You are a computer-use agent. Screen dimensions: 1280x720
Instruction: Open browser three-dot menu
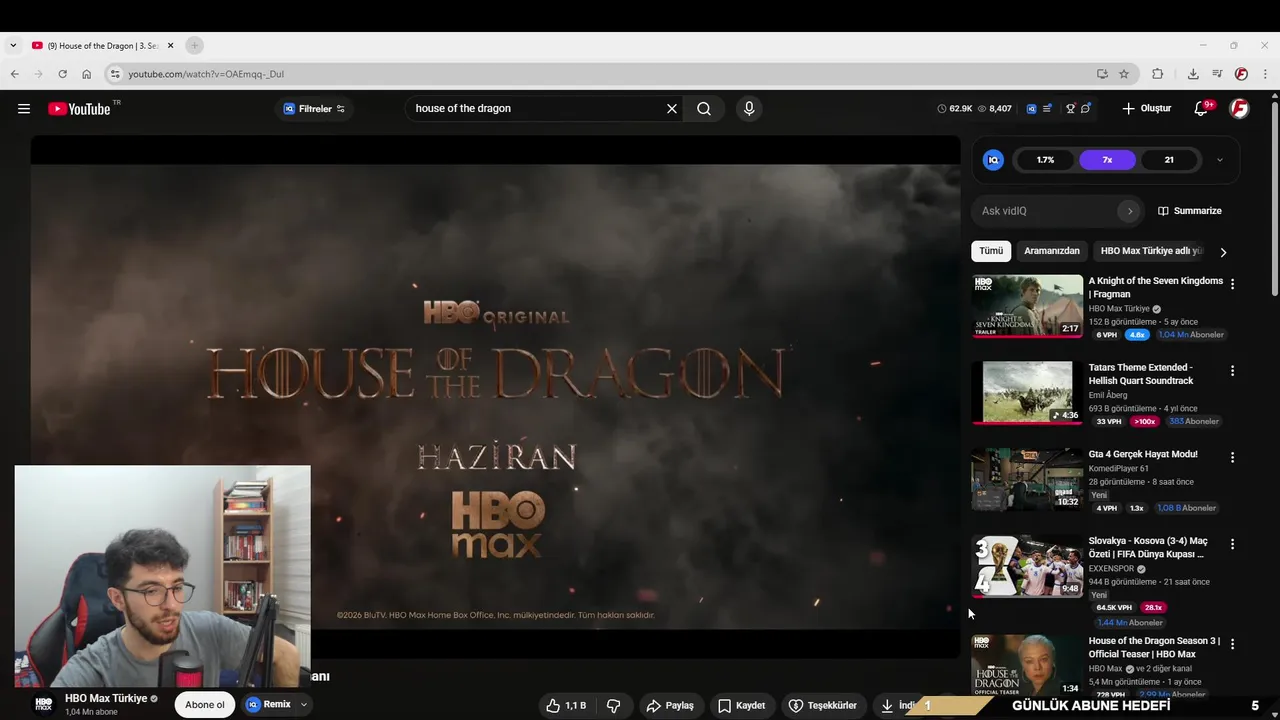pos(1265,74)
